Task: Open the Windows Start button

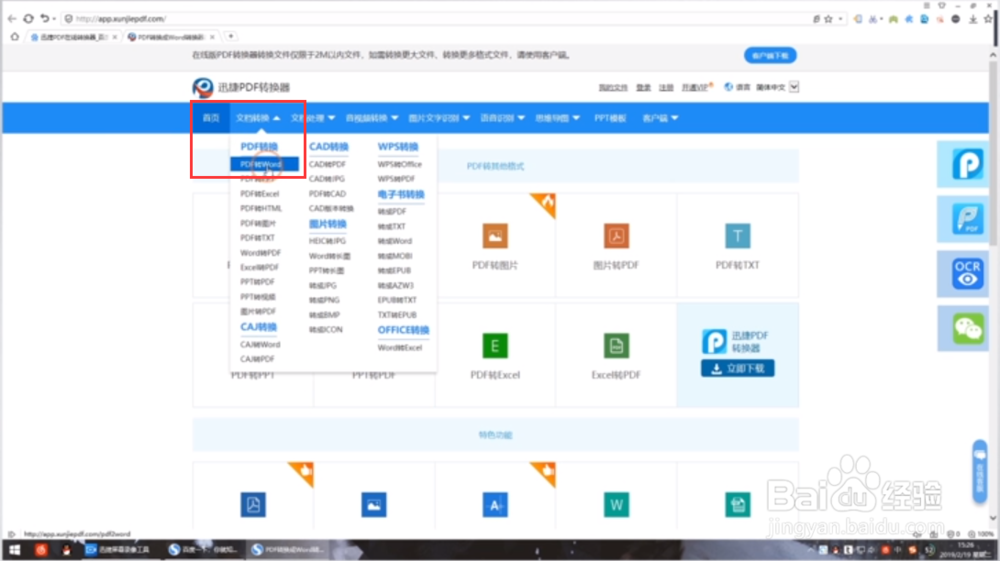Action: point(14,550)
